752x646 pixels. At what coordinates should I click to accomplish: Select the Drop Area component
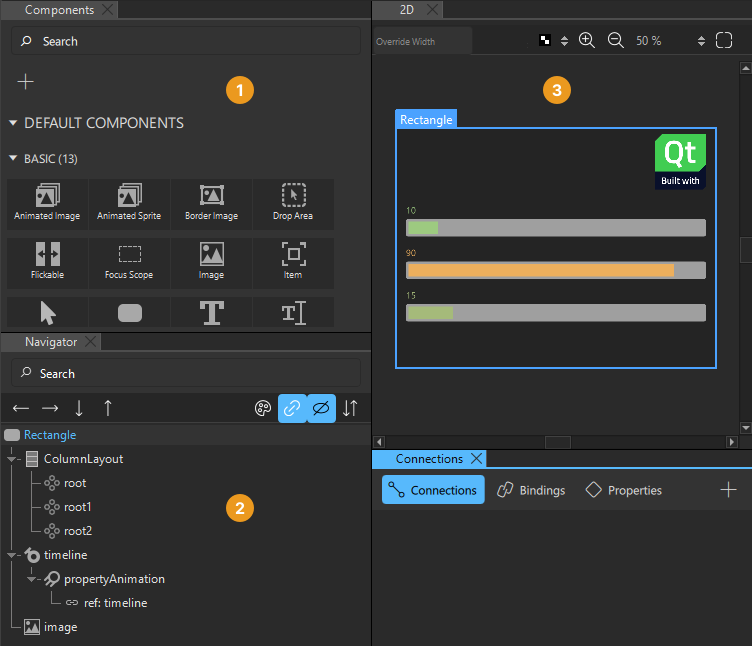[x=293, y=203]
